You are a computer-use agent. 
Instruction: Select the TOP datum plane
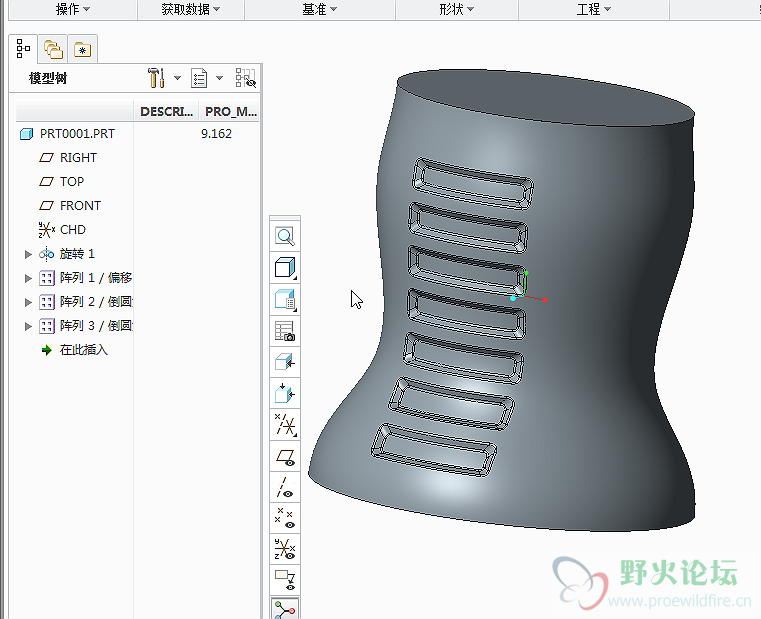71,181
